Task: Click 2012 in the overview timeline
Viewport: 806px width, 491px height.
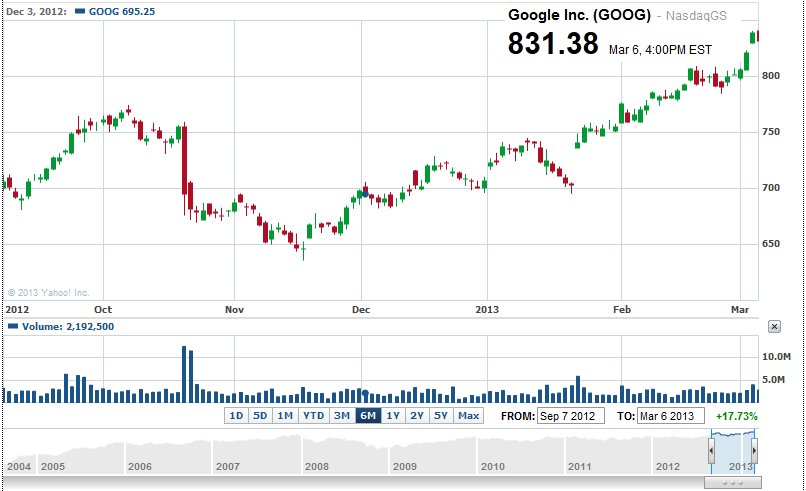Action: (x=668, y=466)
